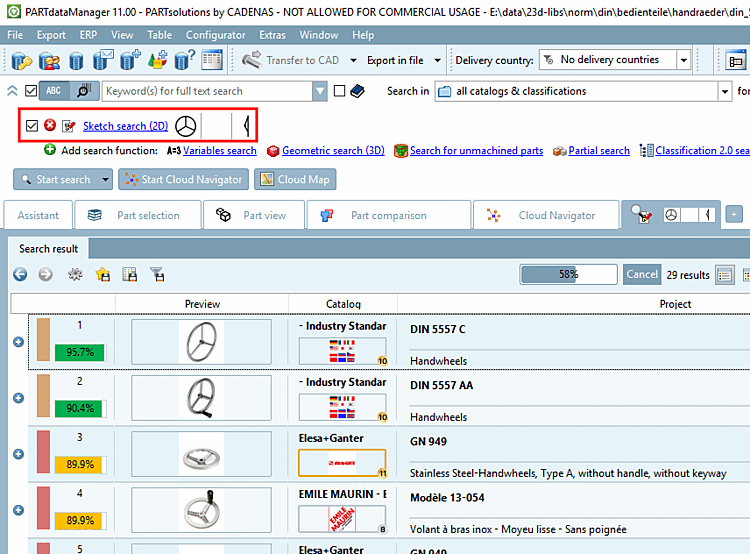
Task: Open the Configurator menu
Action: pyautogui.click(x=216, y=35)
